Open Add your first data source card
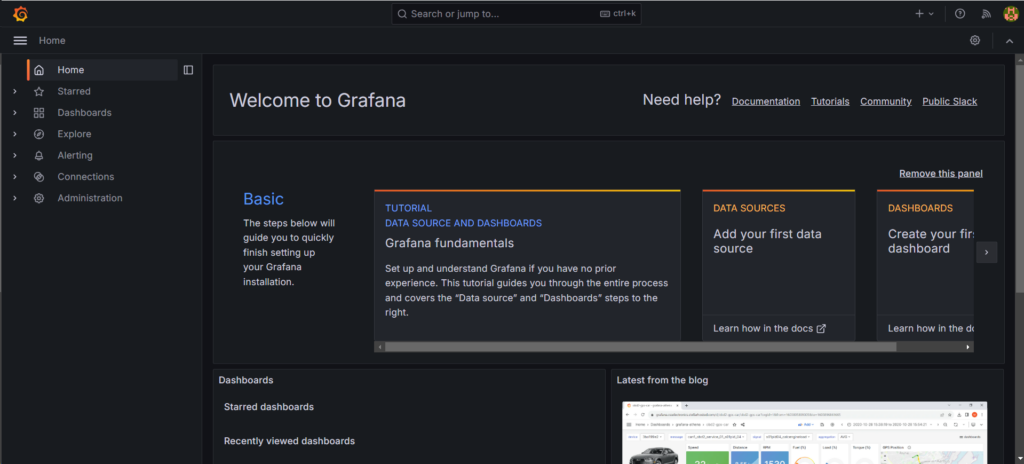Screen dimensions: 1024x464 point(778,265)
